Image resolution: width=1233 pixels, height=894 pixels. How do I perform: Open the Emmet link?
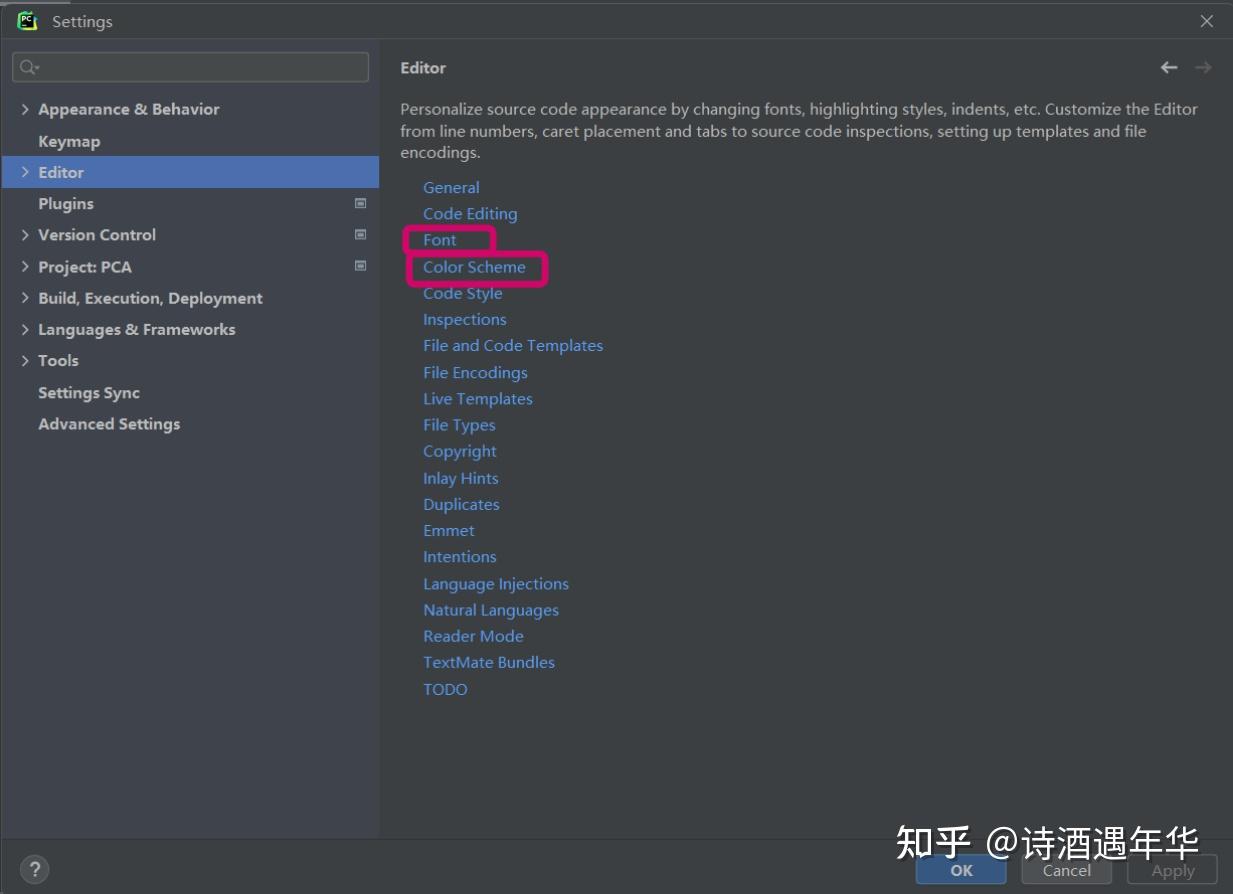click(449, 531)
